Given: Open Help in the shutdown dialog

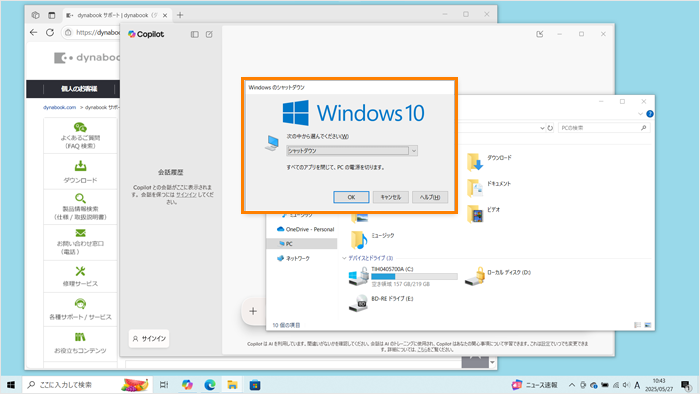Looking at the screenshot, I should [429, 197].
